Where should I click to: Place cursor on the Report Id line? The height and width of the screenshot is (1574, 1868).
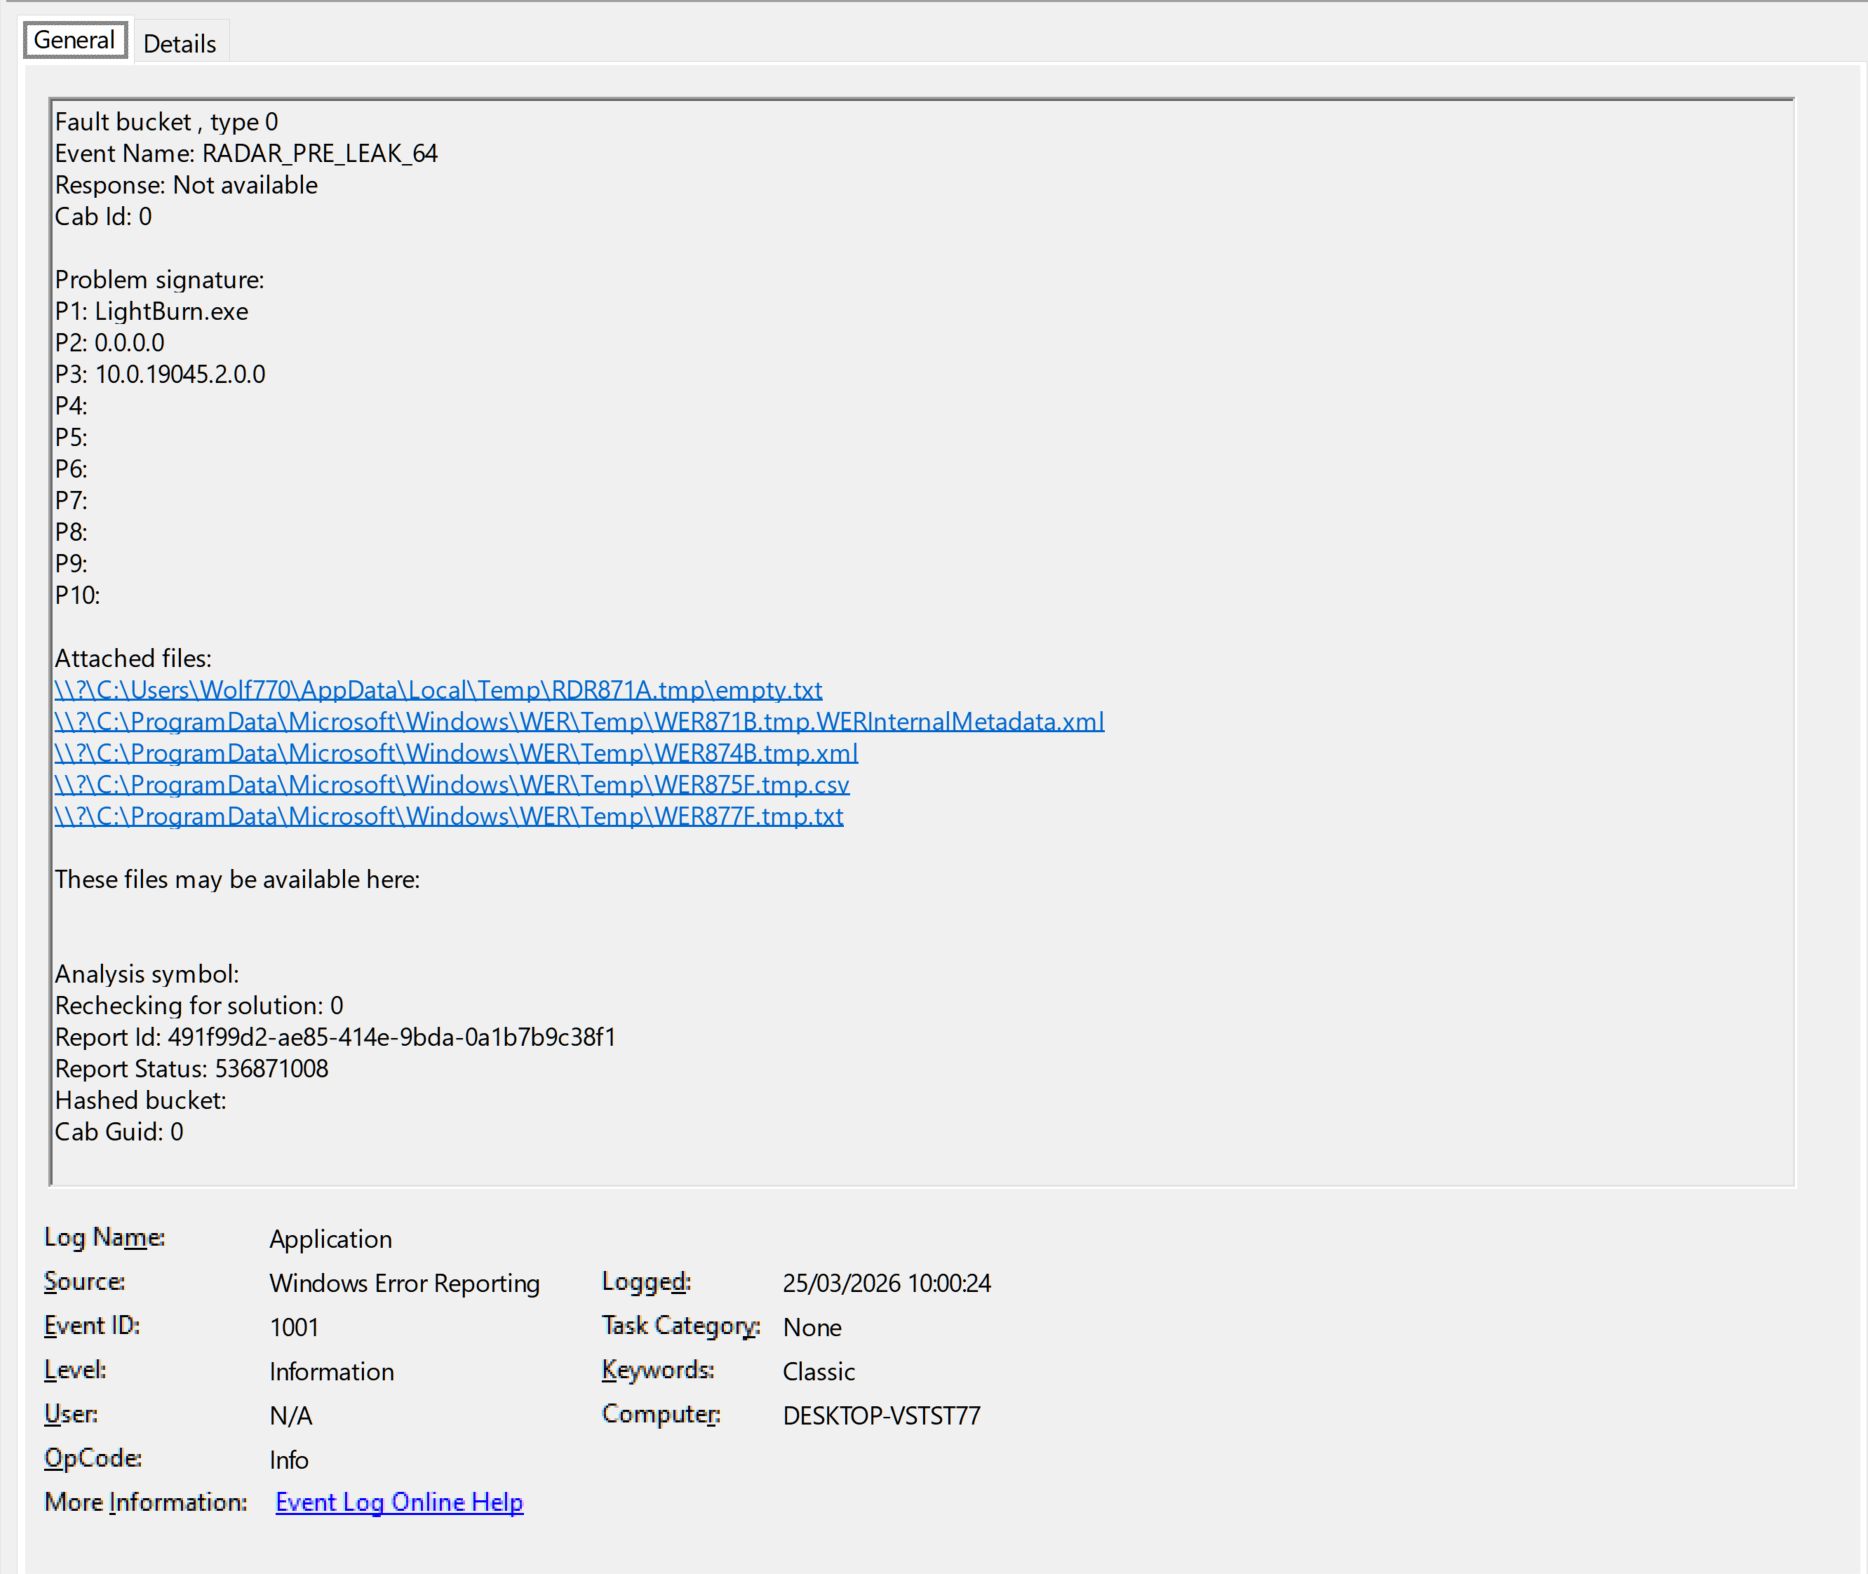[x=335, y=1037]
